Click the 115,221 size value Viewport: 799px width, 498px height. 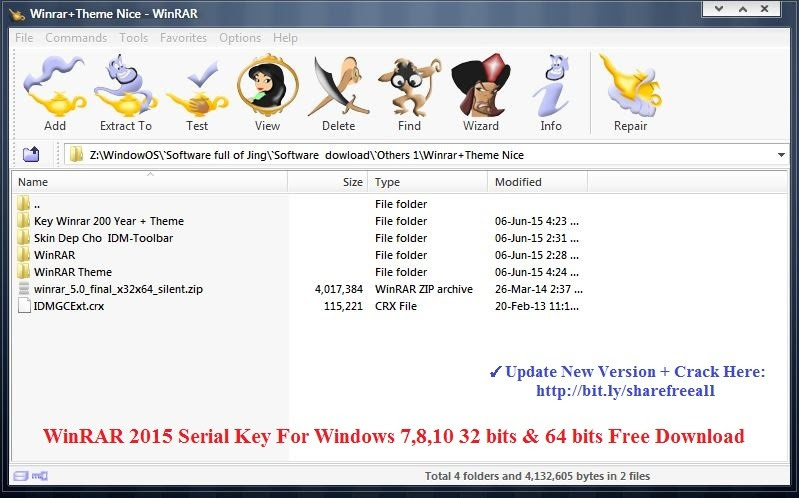[x=343, y=306]
